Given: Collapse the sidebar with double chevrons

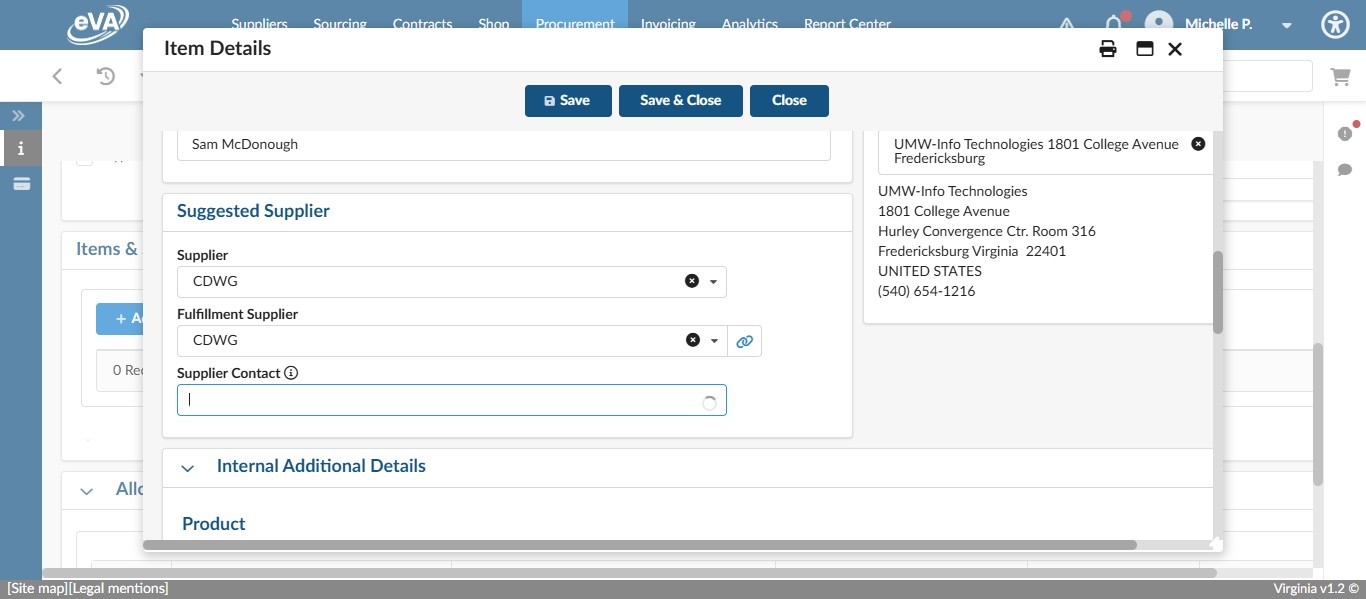Looking at the screenshot, I should 18,115.
